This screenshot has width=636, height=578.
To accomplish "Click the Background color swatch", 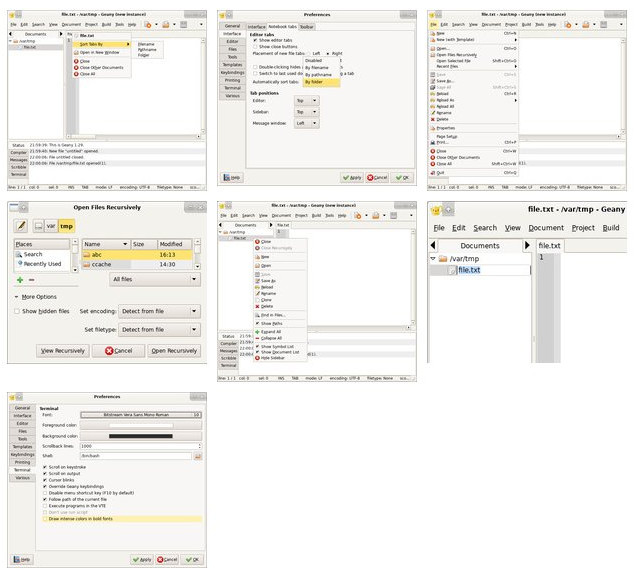I will tap(140, 436).
